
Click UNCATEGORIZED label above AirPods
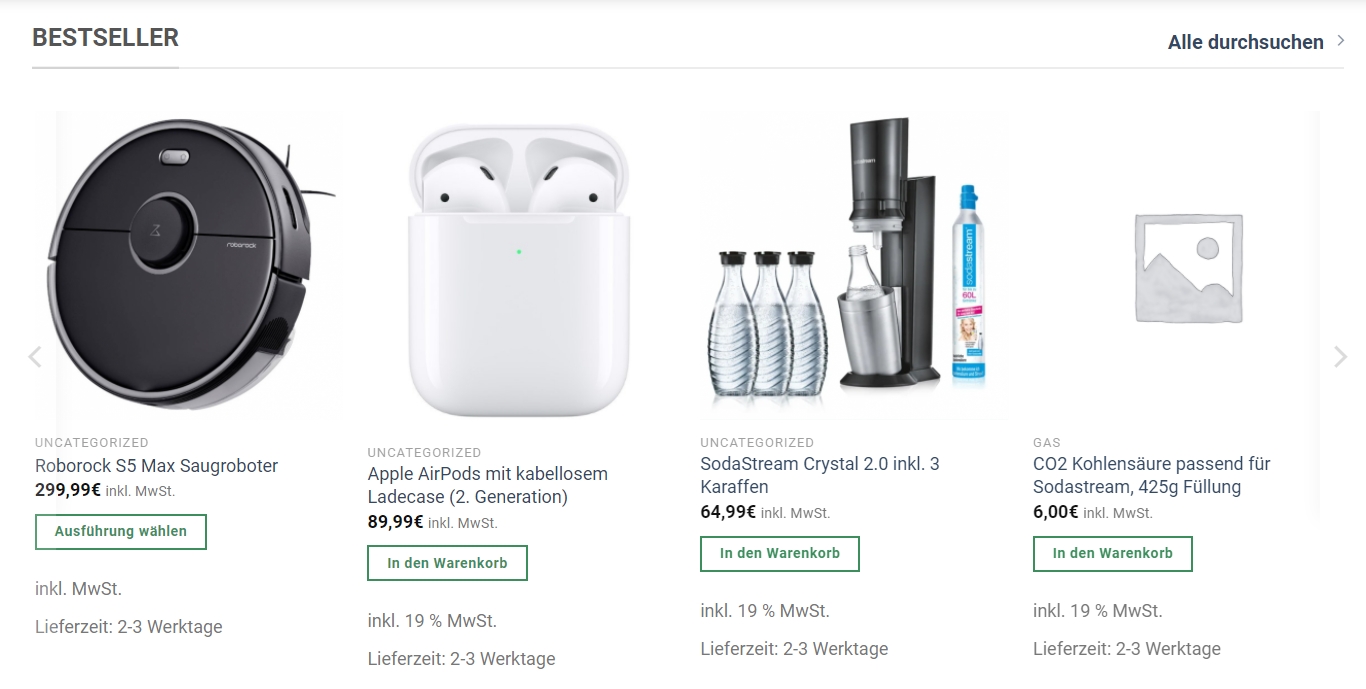(424, 453)
